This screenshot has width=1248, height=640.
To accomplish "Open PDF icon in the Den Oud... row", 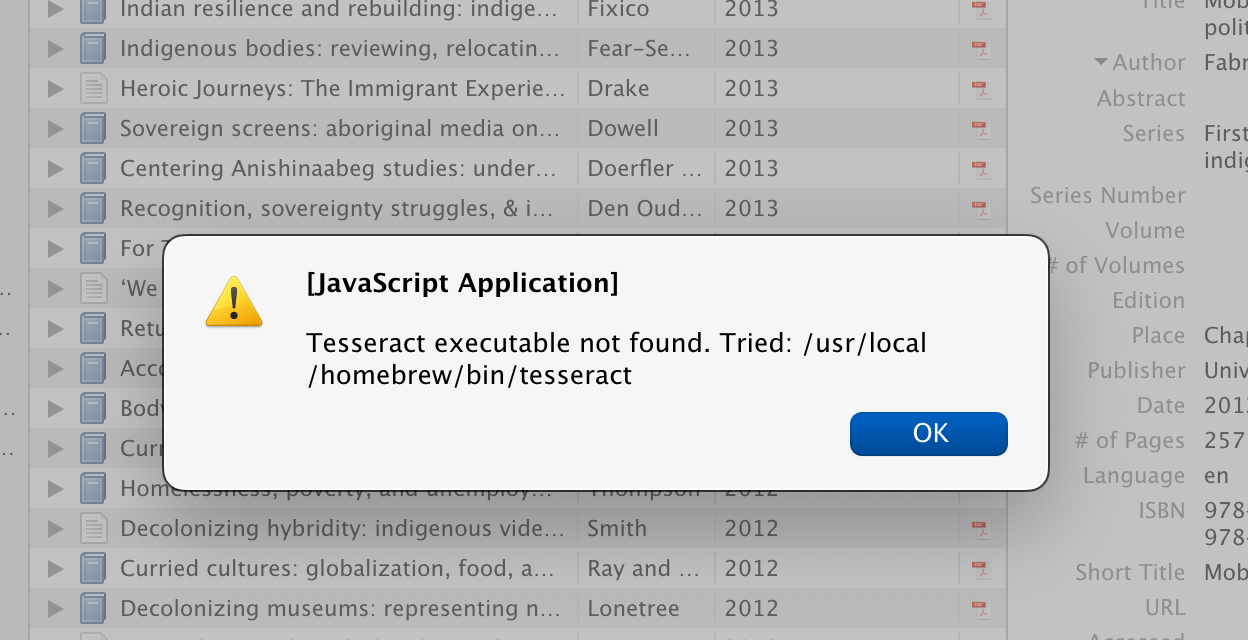I will [x=980, y=208].
